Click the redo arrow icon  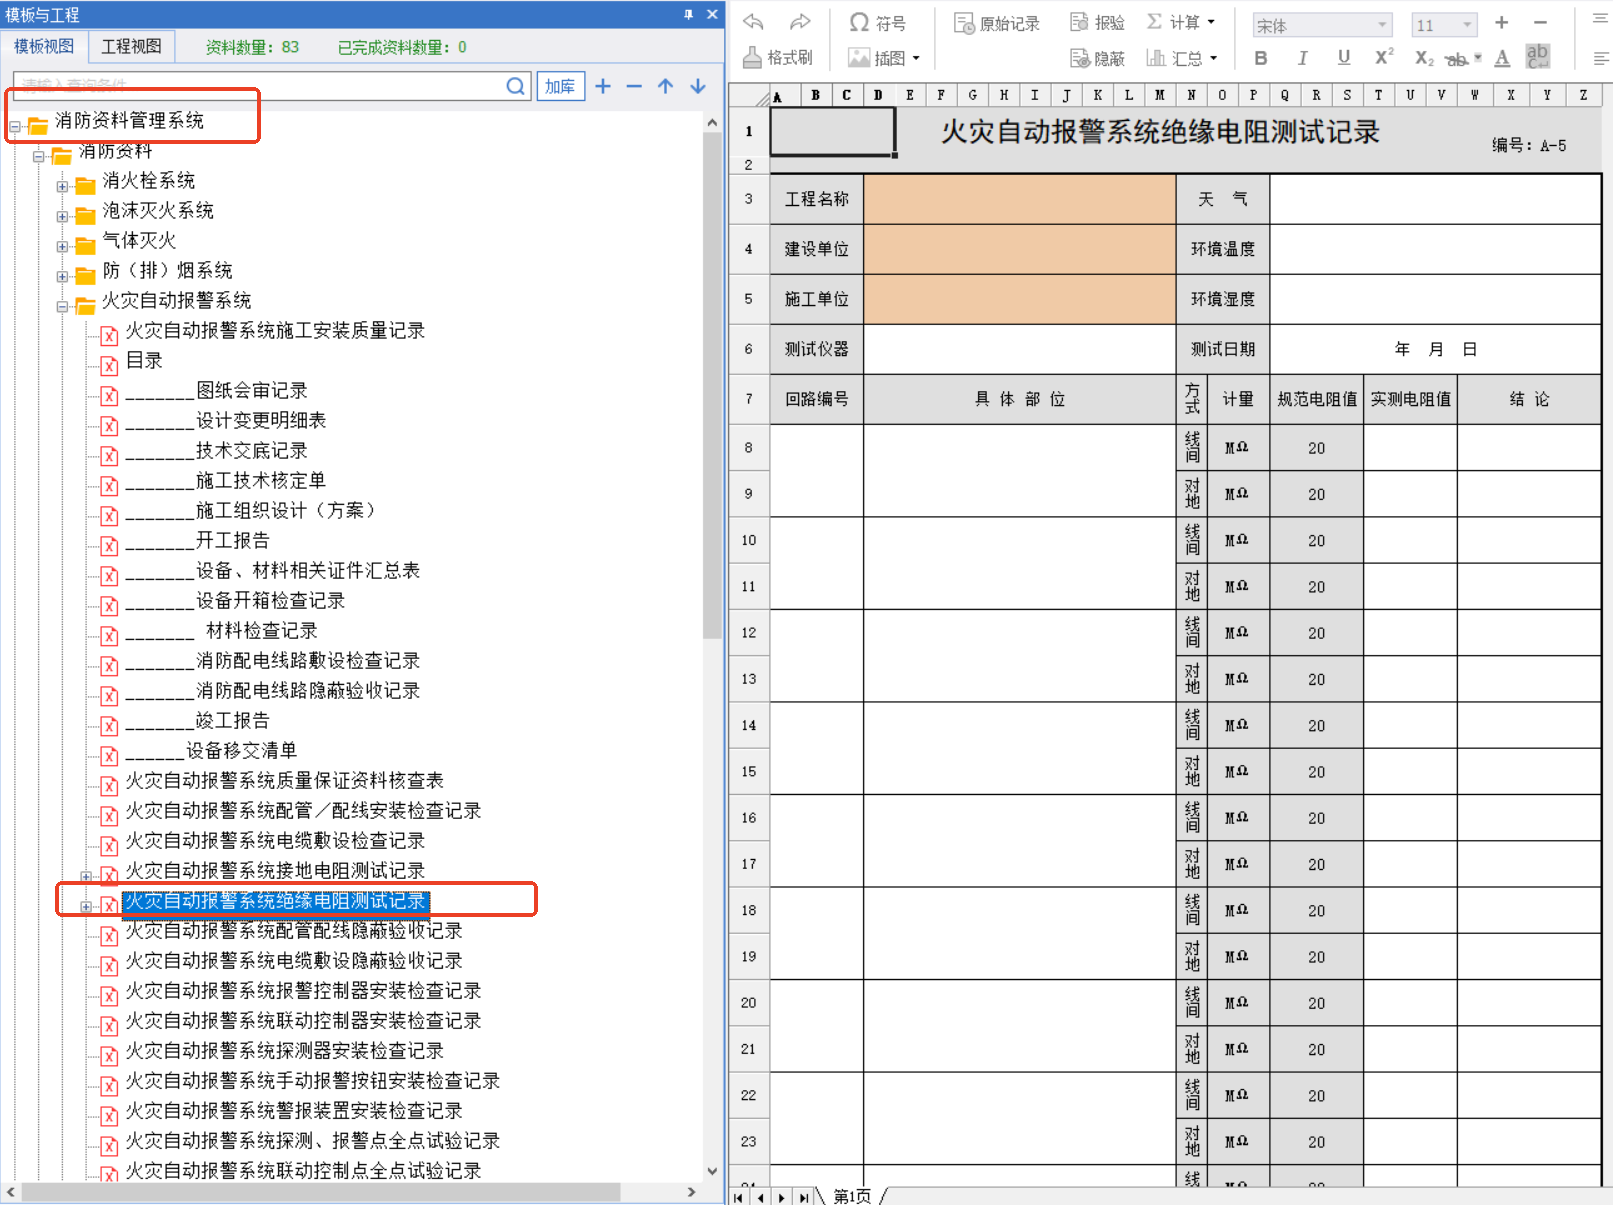(x=800, y=22)
